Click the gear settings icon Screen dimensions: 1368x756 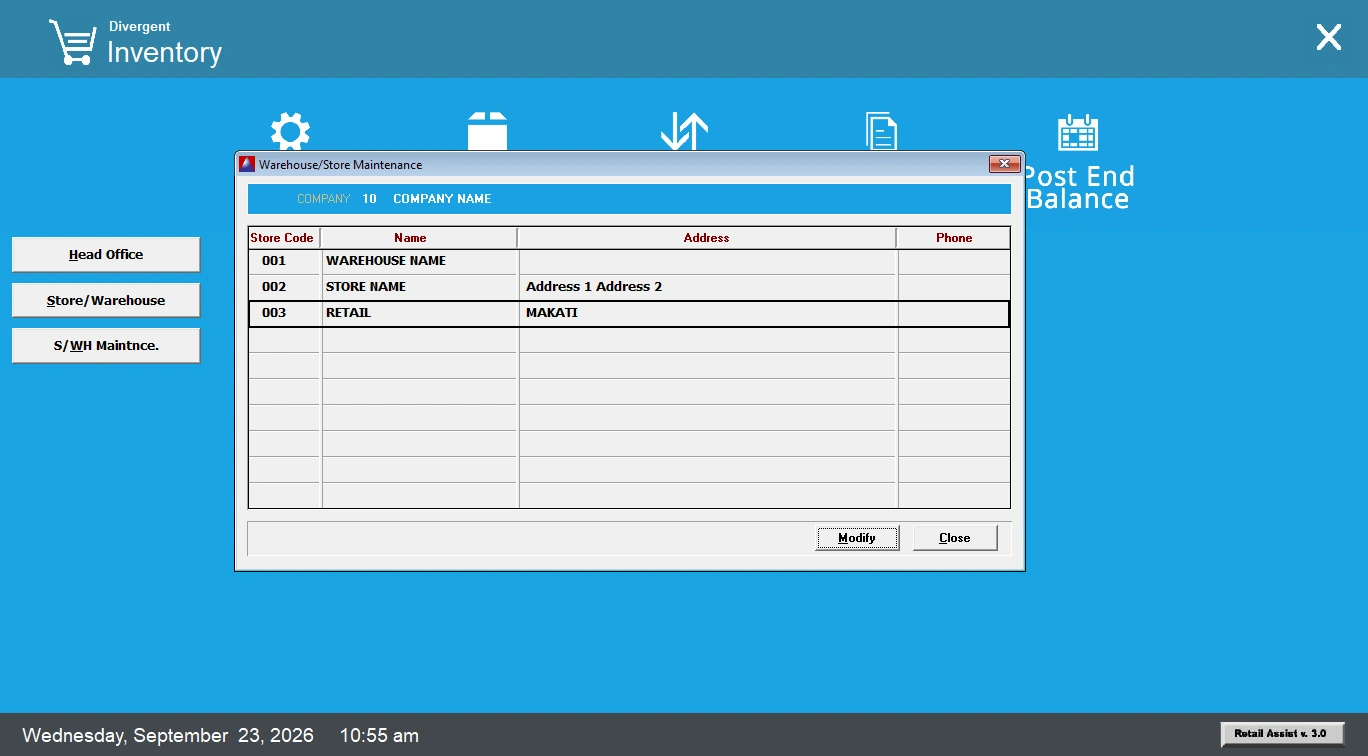tap(290, 131)
